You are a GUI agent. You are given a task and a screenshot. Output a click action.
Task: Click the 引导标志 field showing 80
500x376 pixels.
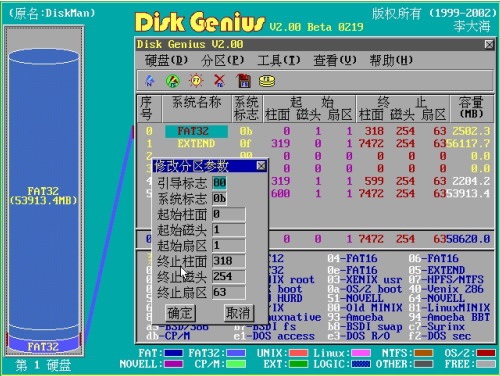[219, 183]
